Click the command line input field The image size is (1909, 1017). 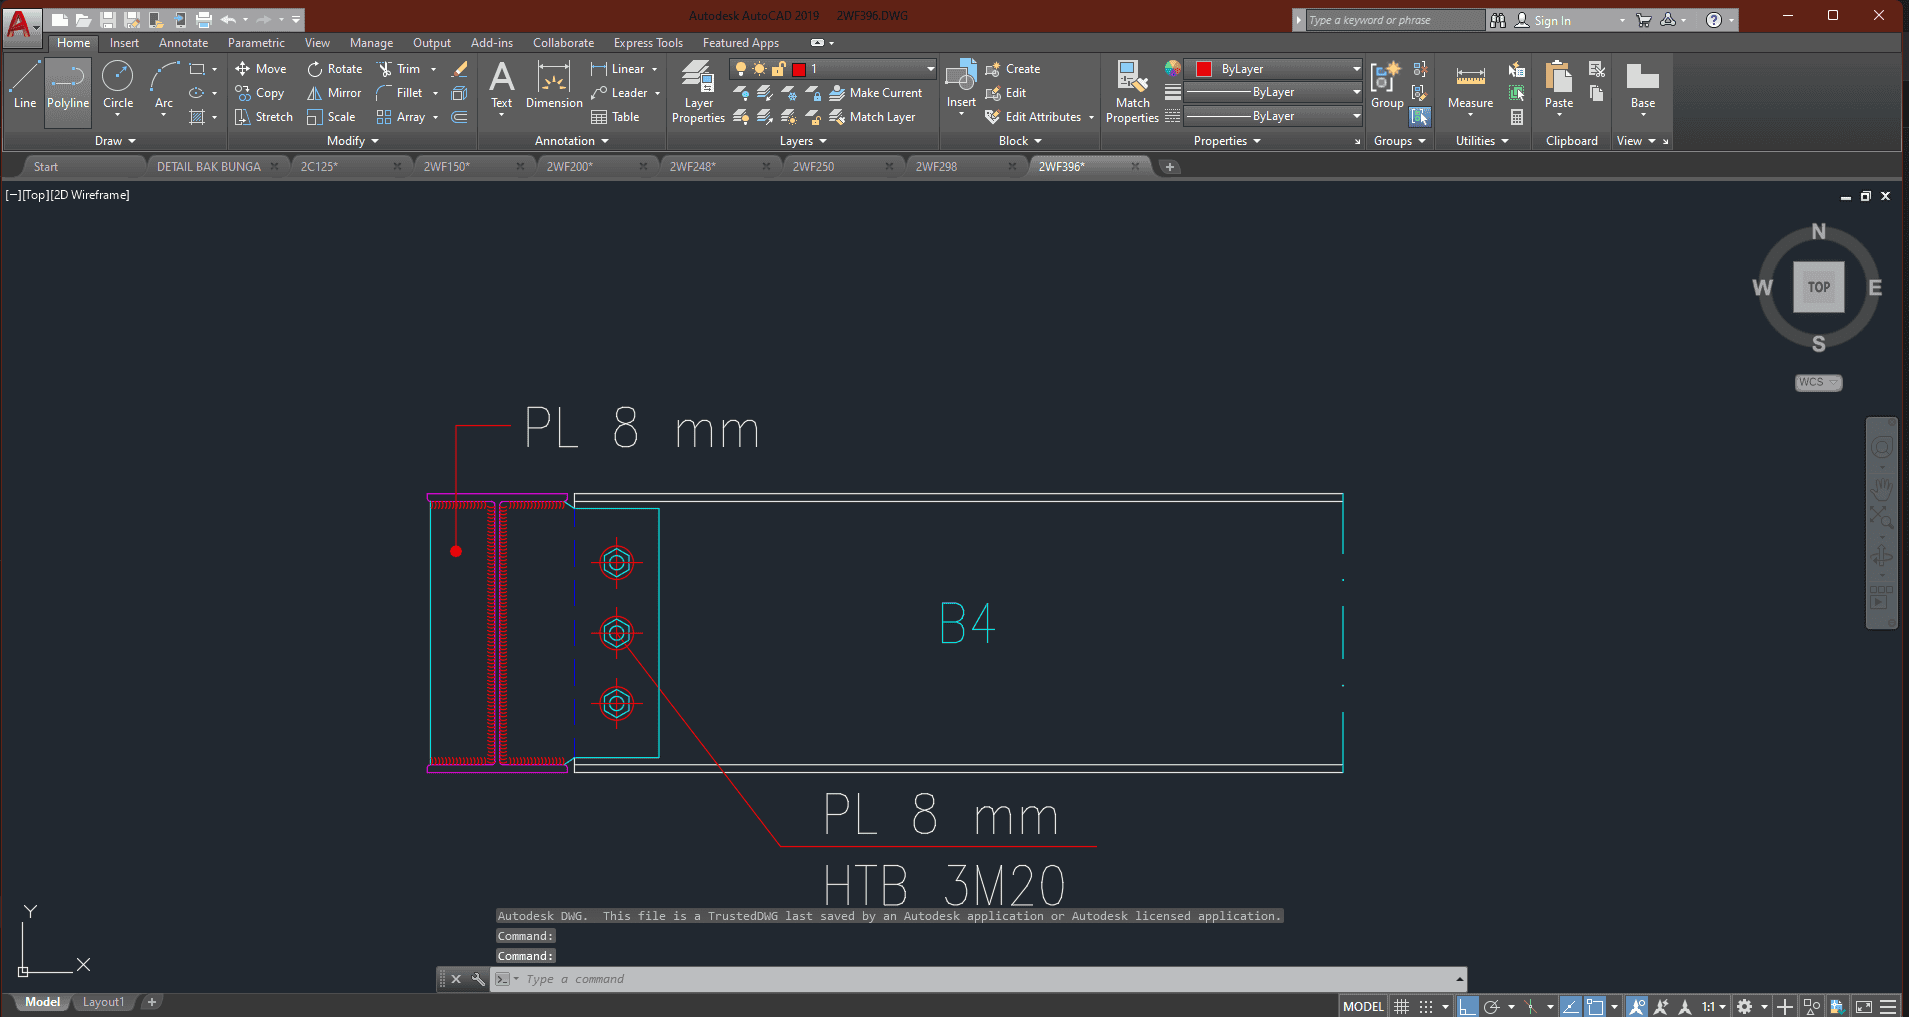click(980, 979)
